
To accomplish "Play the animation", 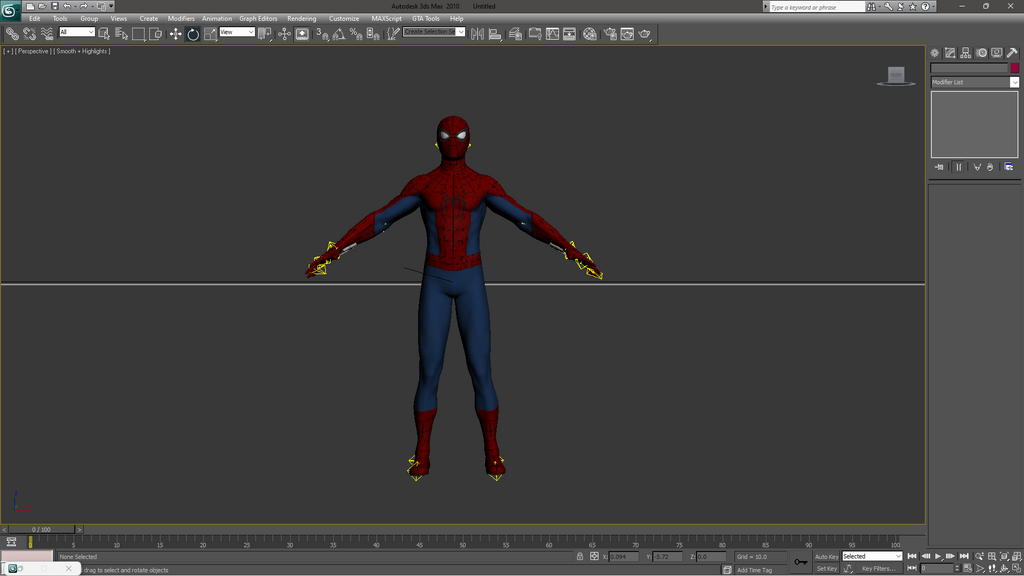I will 938,556.
